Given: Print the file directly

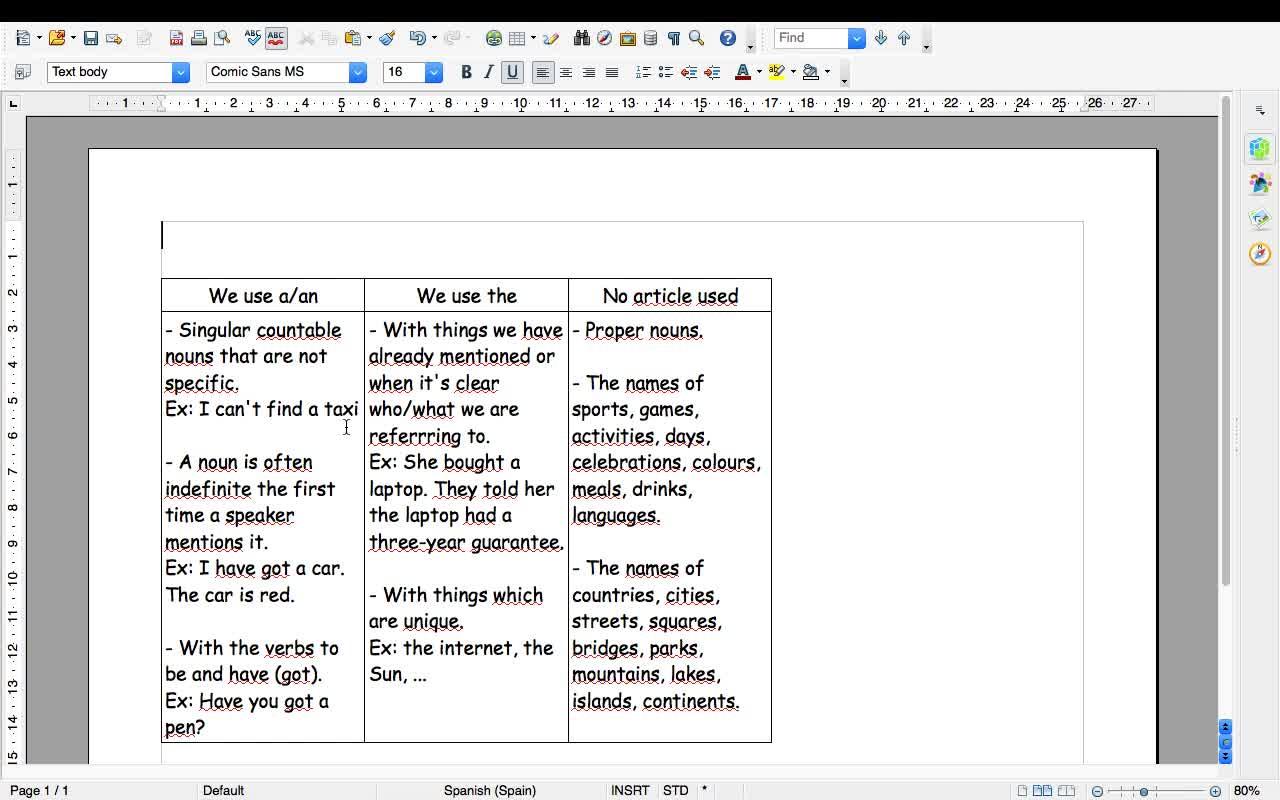Looking at the screenshot, I should tap(199, 38).
